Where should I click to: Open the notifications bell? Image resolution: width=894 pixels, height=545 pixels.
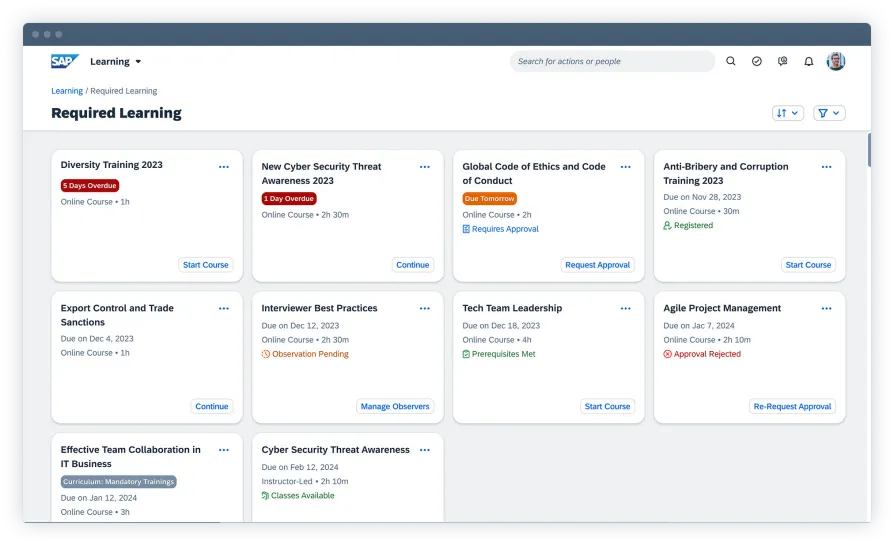pyautogui.click(x=809, y=62)
